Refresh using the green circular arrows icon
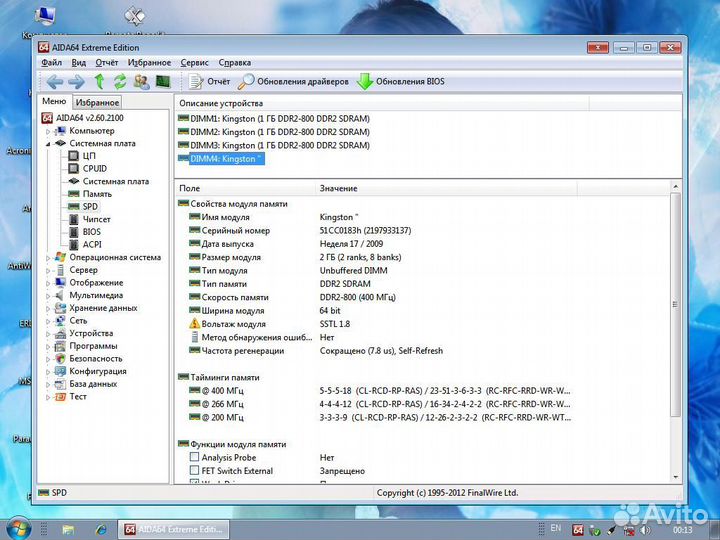720x540 pixels. (120, 82)
